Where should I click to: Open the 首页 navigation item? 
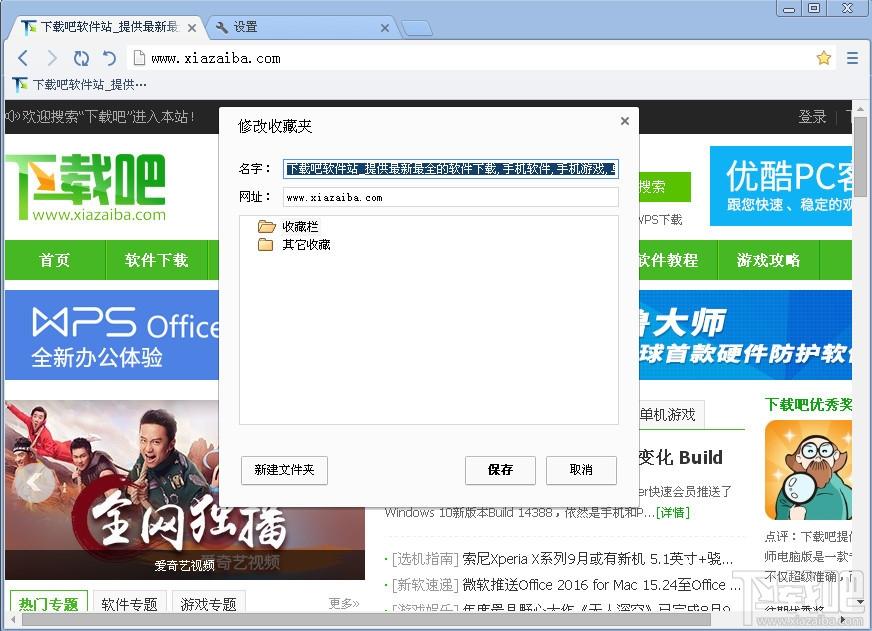point(54,260)
